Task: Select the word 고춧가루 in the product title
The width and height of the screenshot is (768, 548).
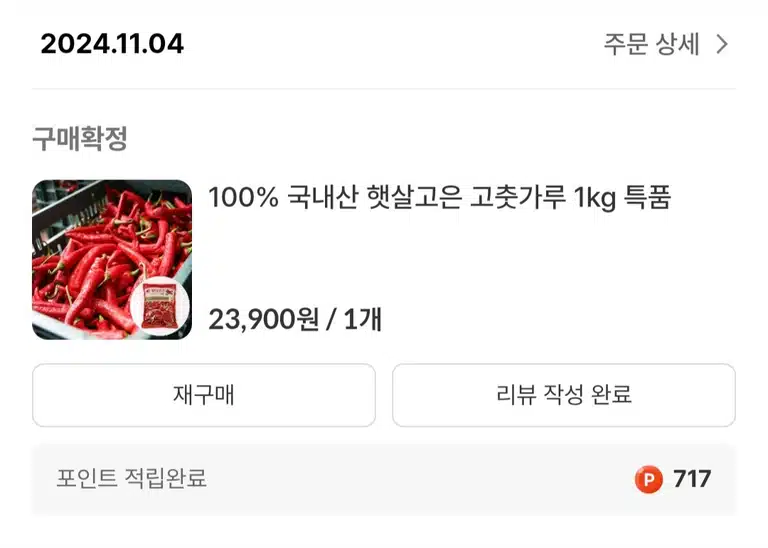Action: point(518,197)
